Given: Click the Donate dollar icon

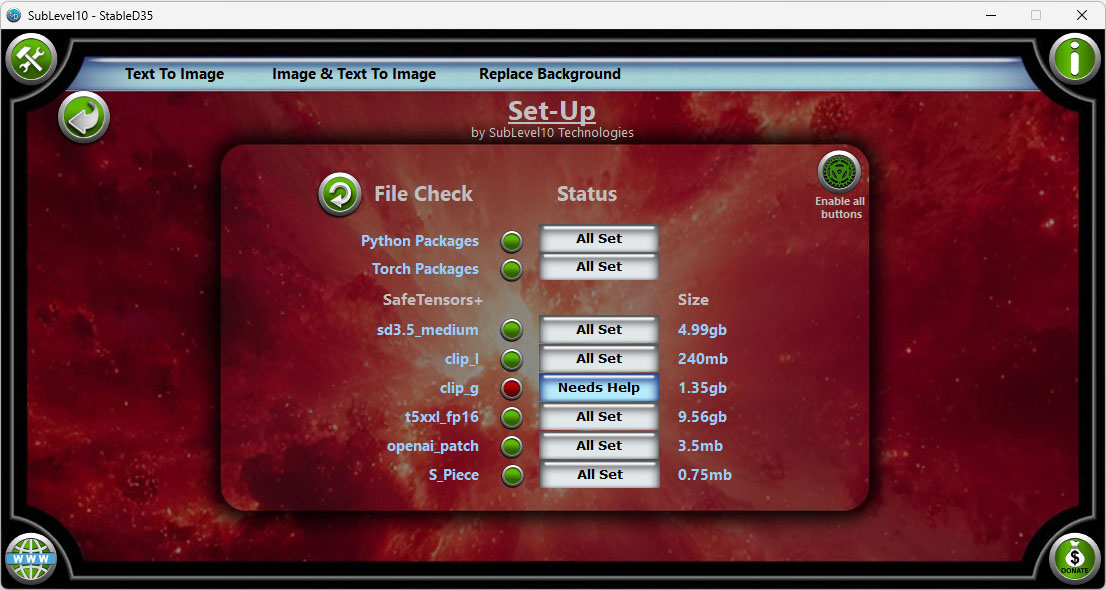Looking at the screenshot, I should coord(1075,559).
